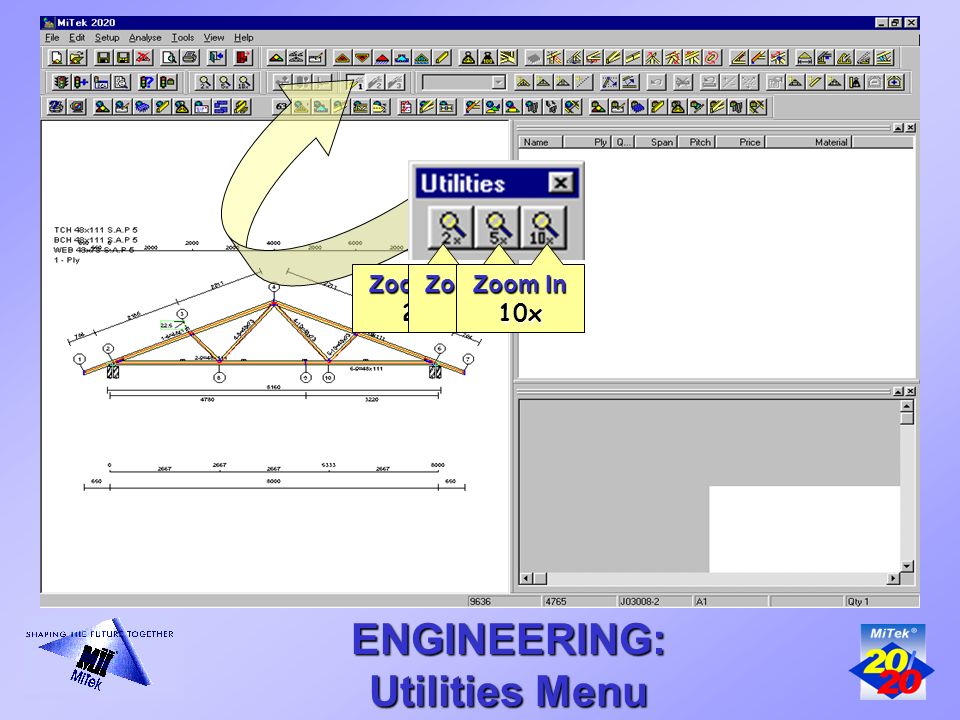Image resolution: width=960 pixels, height=720 pixels.
Task: Click the house with plus sign icon
Action: [894, 82]
